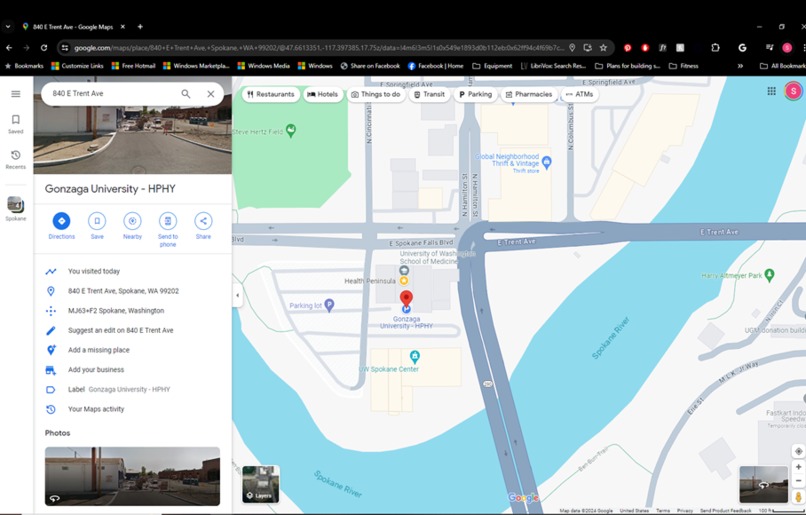Click the 'You visited today' row
The image size is (806, 515).
point(133,271)
